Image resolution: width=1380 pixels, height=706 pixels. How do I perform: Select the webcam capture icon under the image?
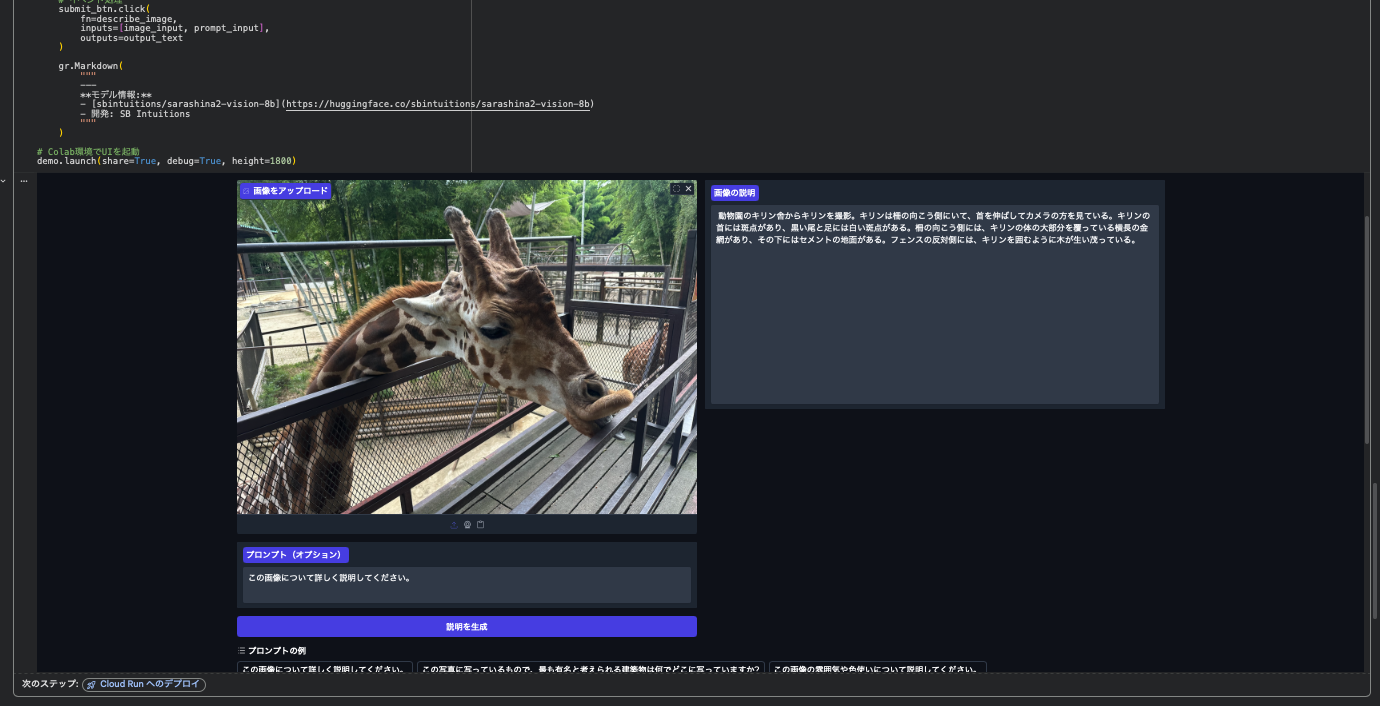coord(467,524)
